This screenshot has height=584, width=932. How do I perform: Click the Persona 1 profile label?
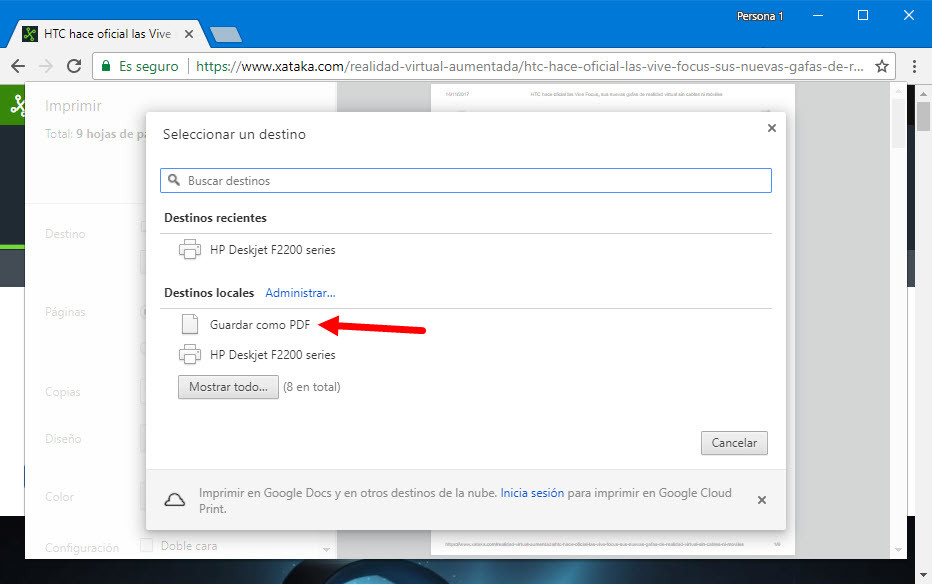click(x=760, y=15)
